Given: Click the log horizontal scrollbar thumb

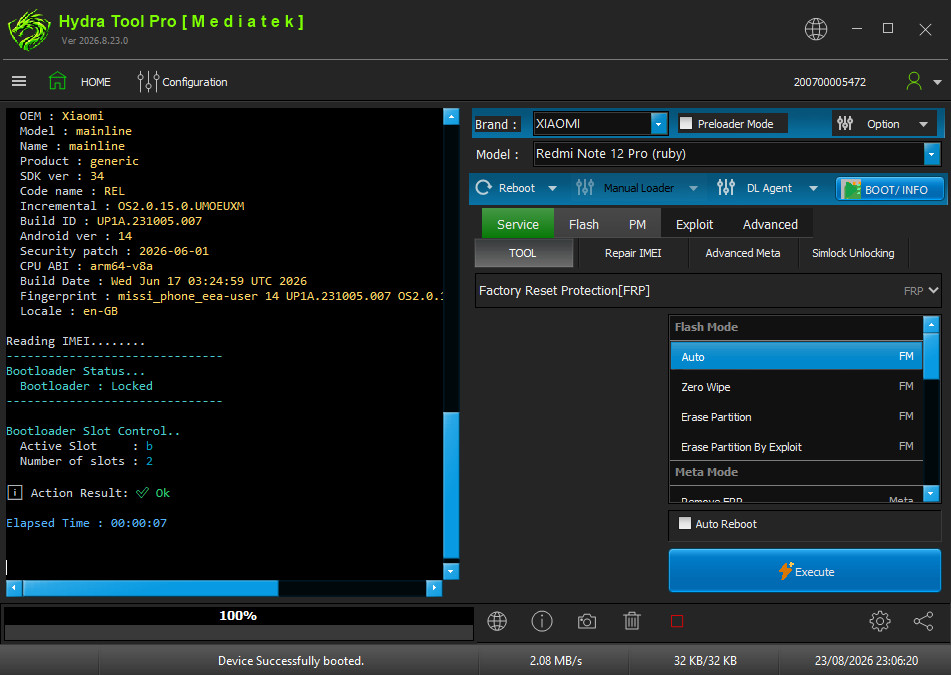Looking at the screenshot, I should pos(150,588).
